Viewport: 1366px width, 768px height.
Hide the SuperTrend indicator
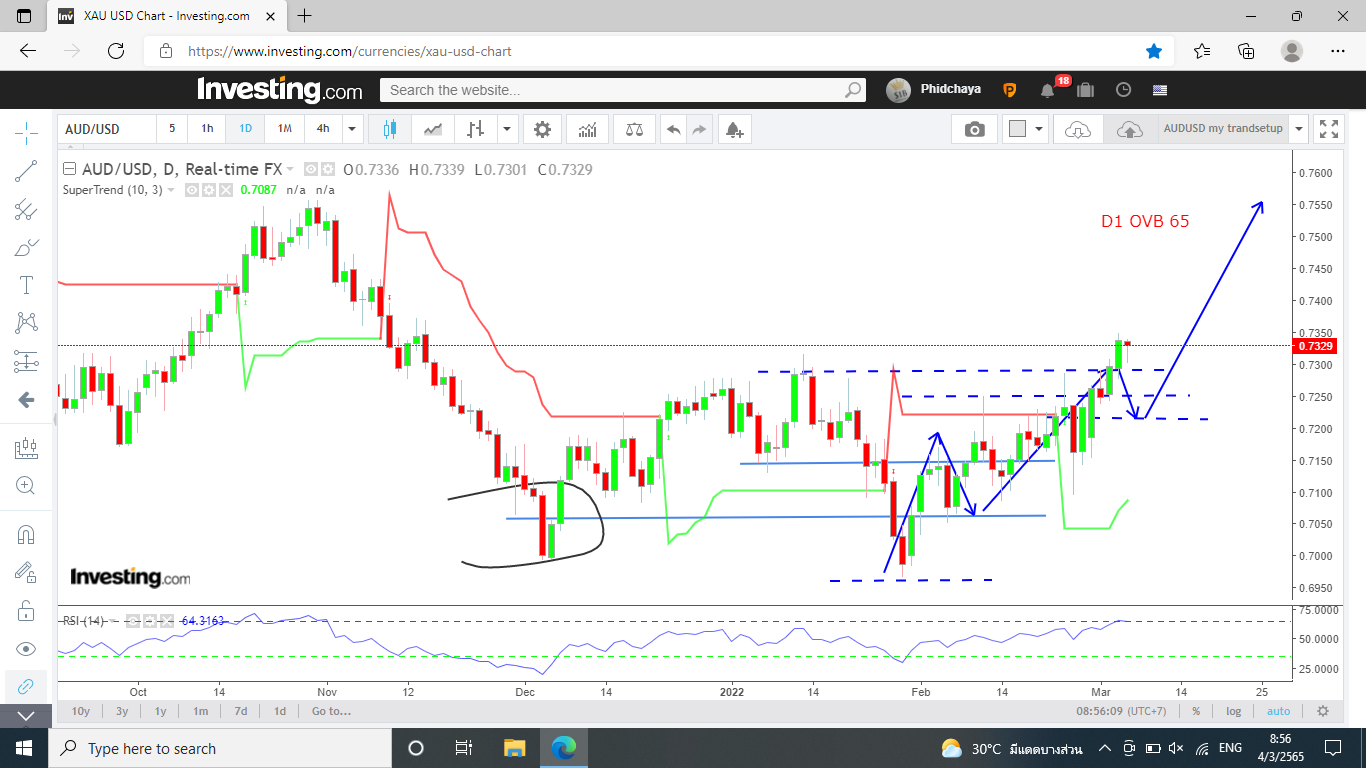pyautogui.click(x=191, y=190)
